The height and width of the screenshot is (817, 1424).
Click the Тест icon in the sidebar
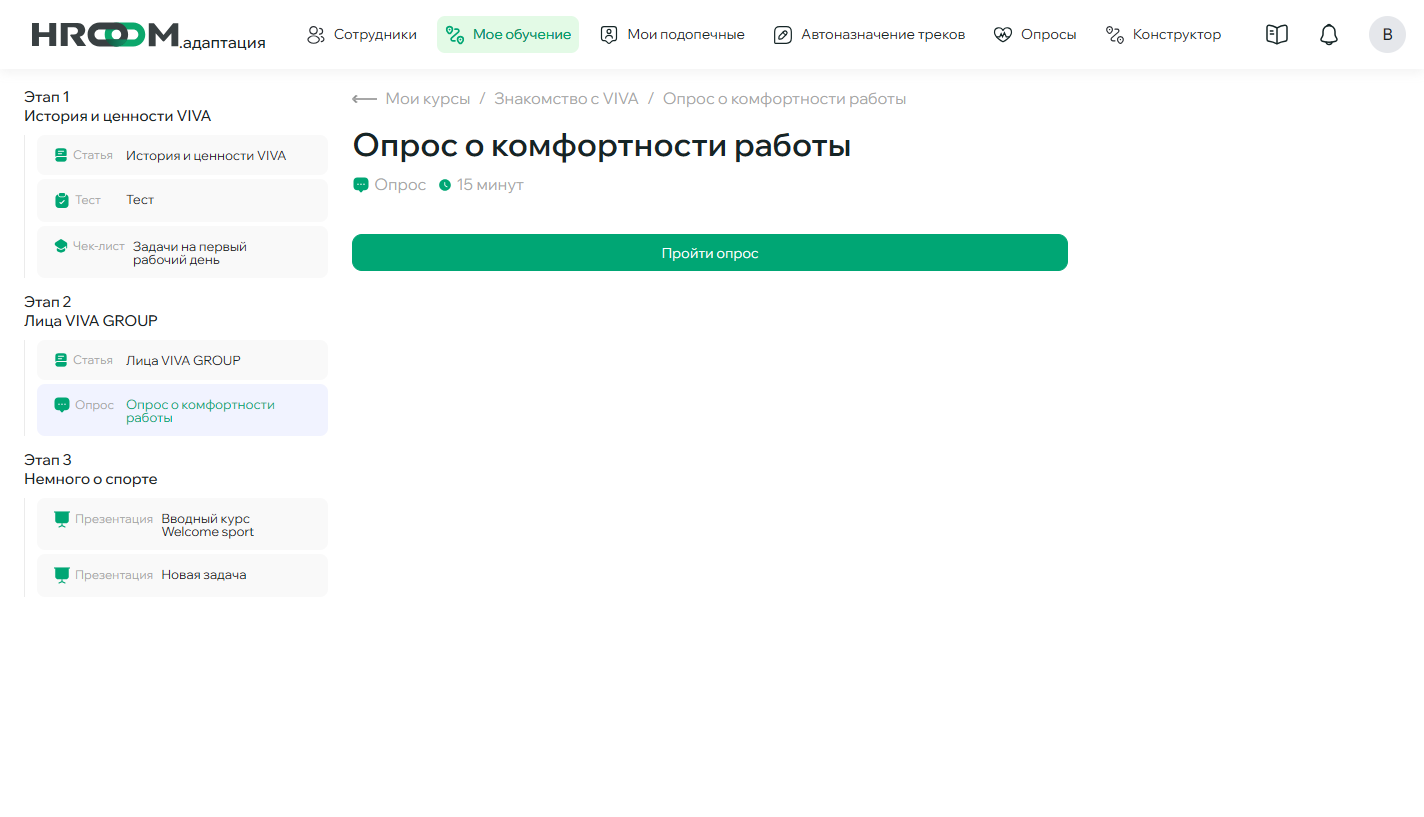[61, 200]
